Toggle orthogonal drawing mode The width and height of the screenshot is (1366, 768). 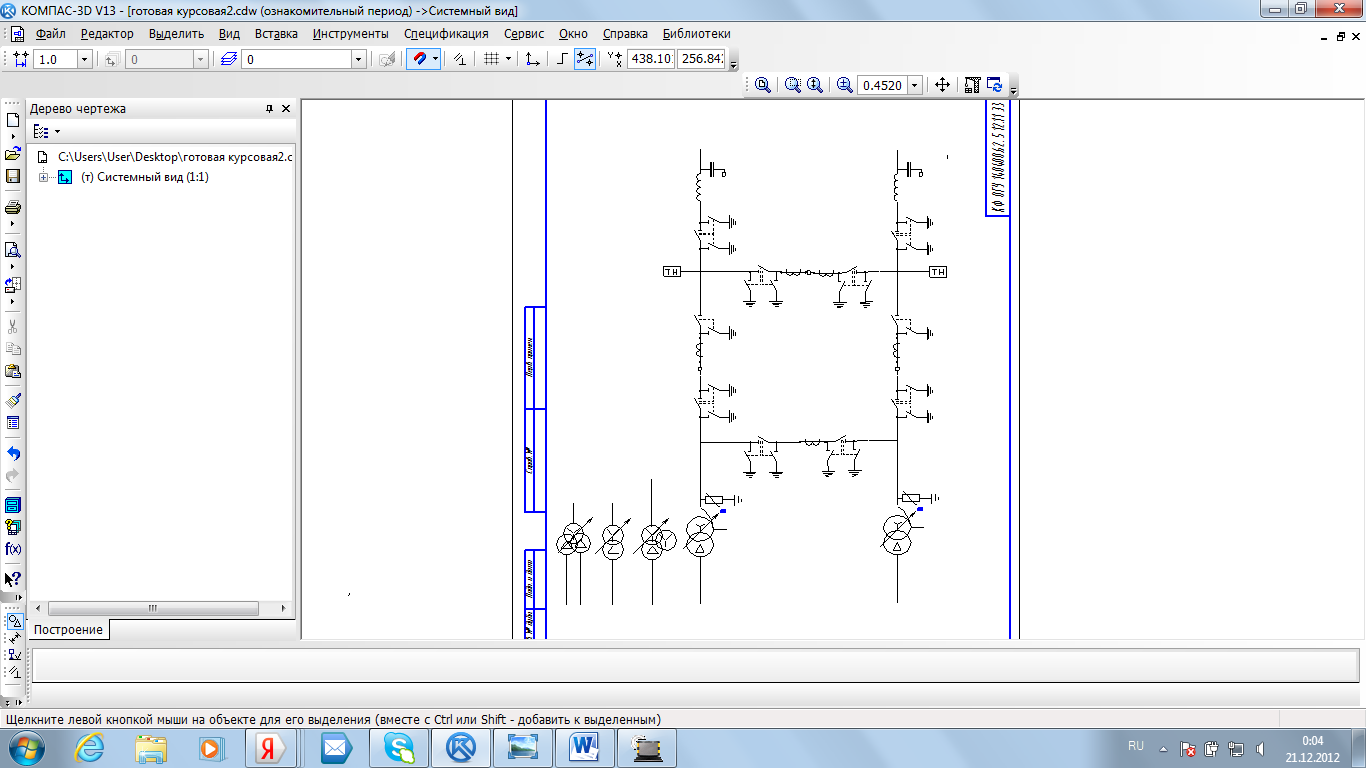[563, 60]
